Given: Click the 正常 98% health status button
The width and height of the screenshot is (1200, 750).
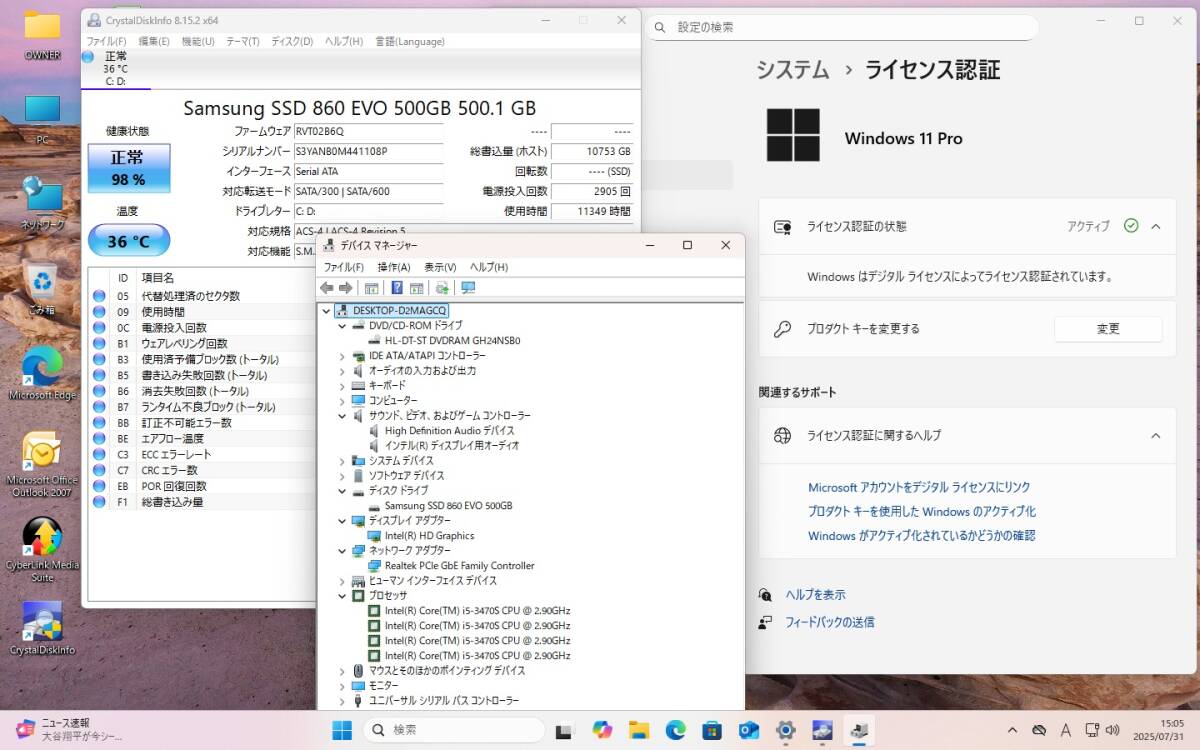Looking at the screenshot, I should [128, 168].
